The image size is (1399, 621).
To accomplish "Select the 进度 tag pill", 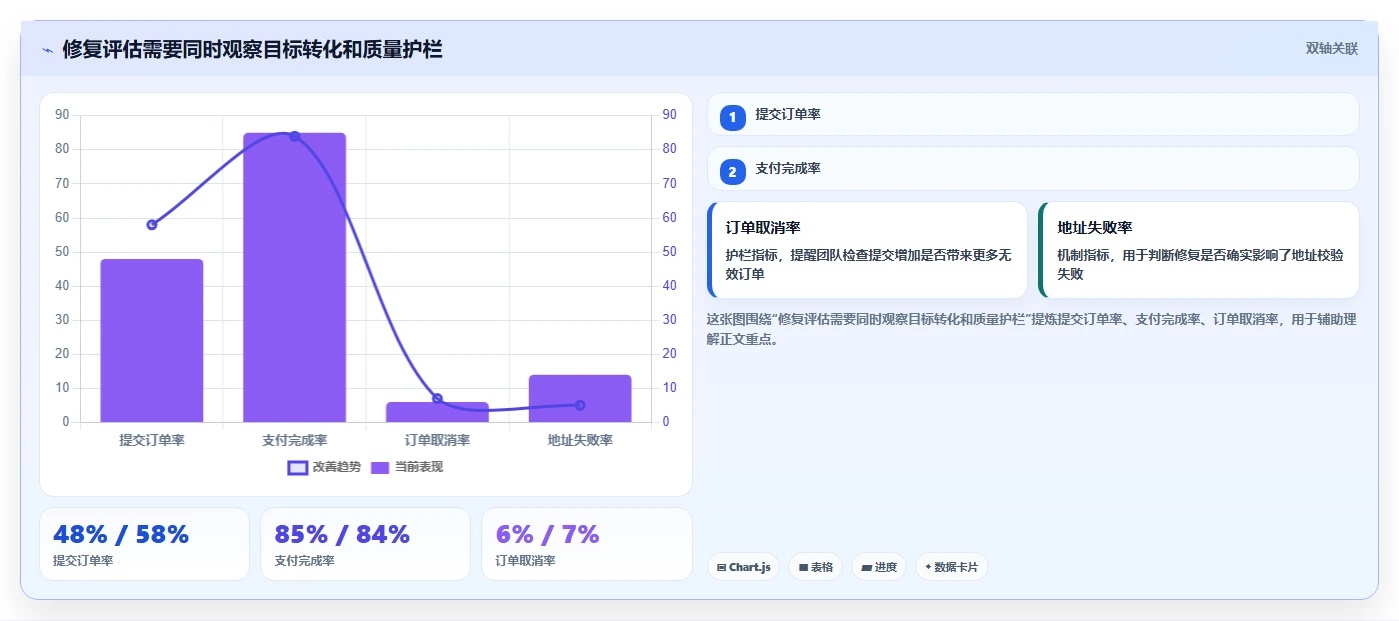I will 879,567.
